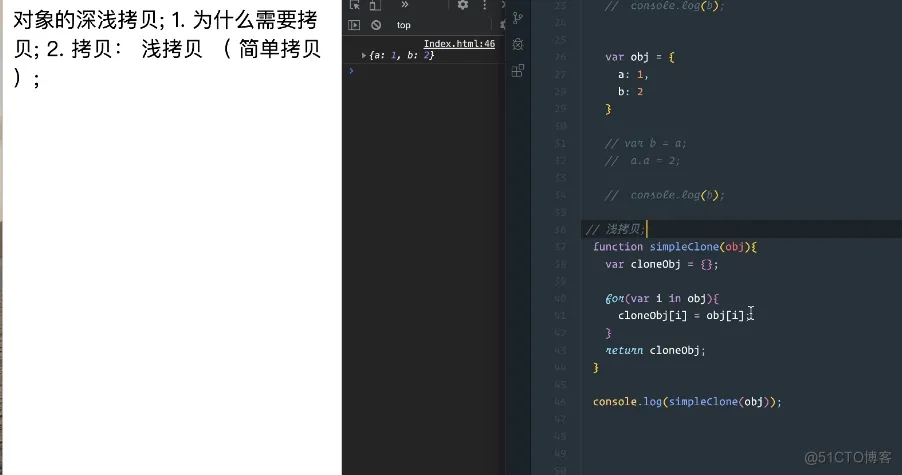The image size is (902, 475).
Task: Click the 'for(var i in obj){' line
Action: (x=662, y=298)
